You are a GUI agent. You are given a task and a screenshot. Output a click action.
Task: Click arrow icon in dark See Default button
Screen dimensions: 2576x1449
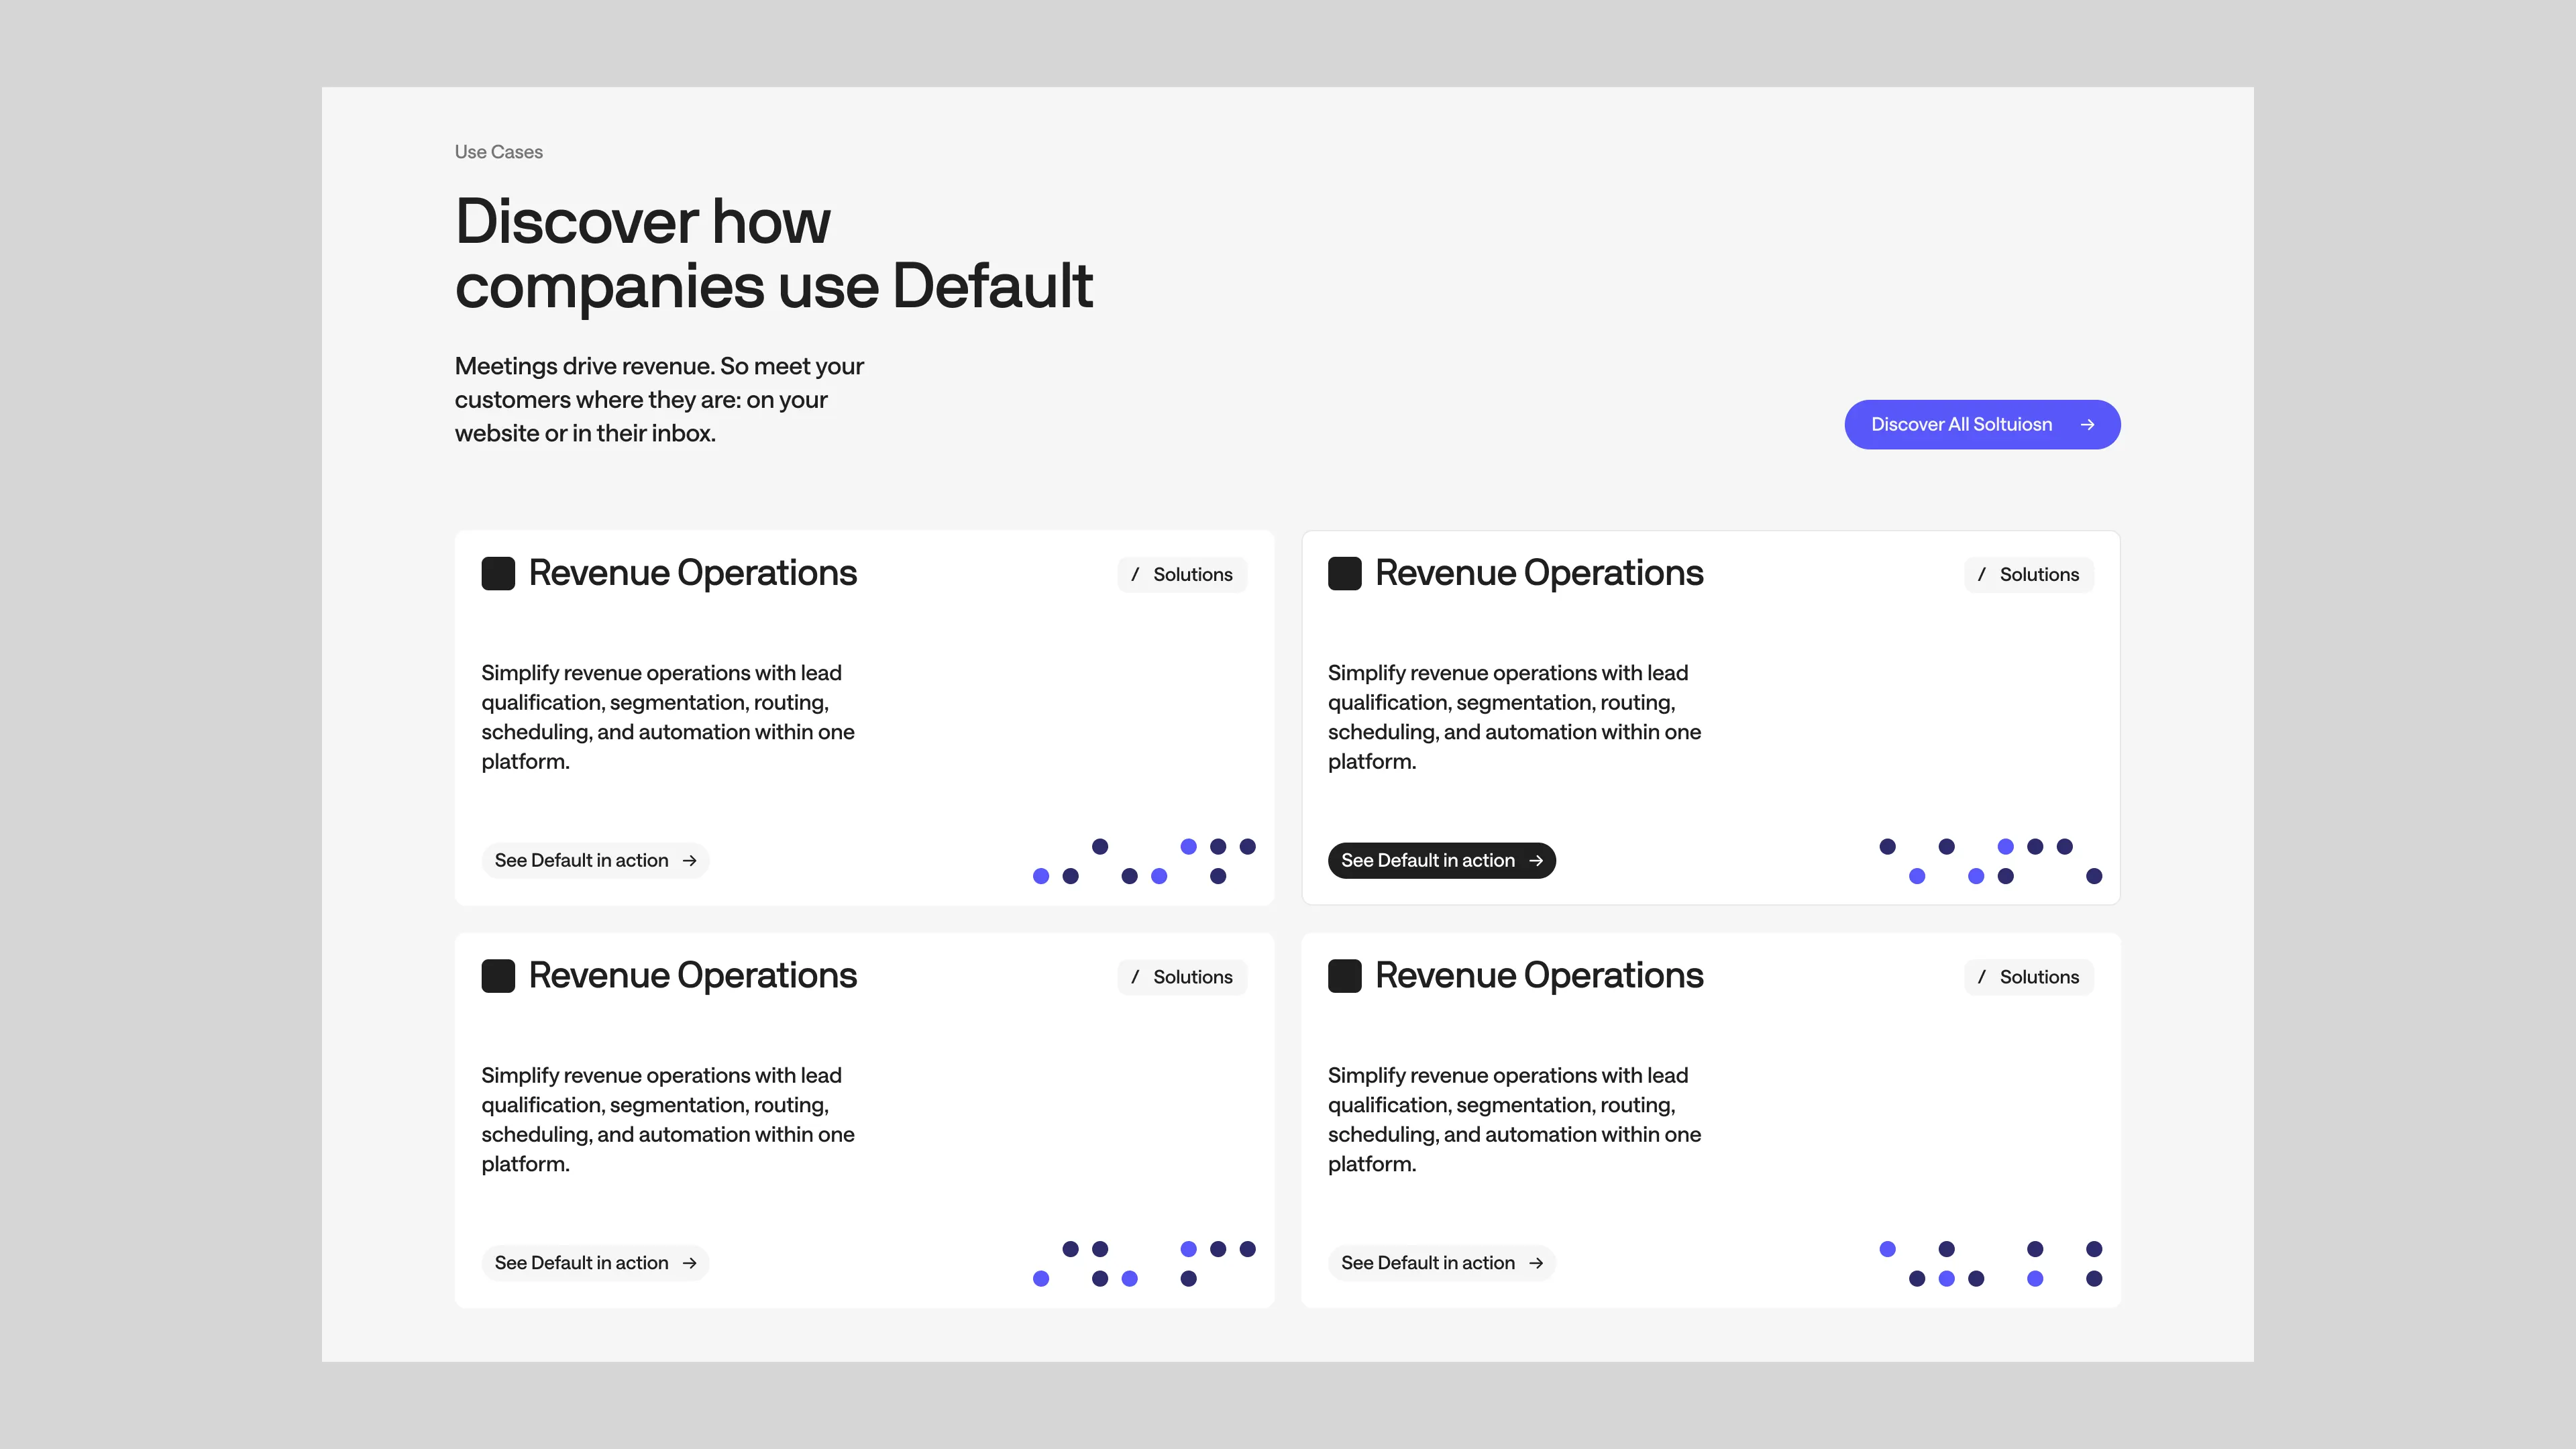click(1536, 861)
